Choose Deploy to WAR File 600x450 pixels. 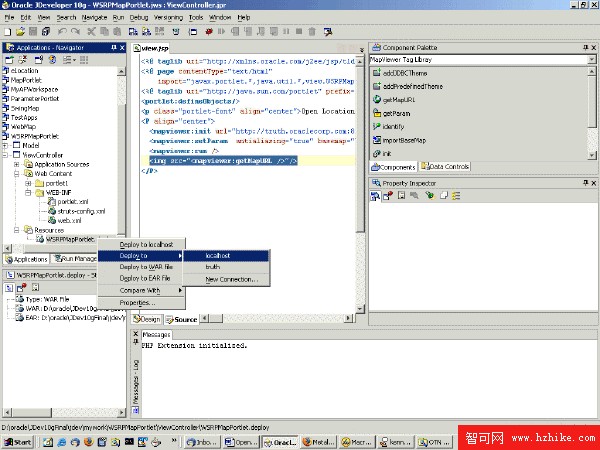(142, 267)
